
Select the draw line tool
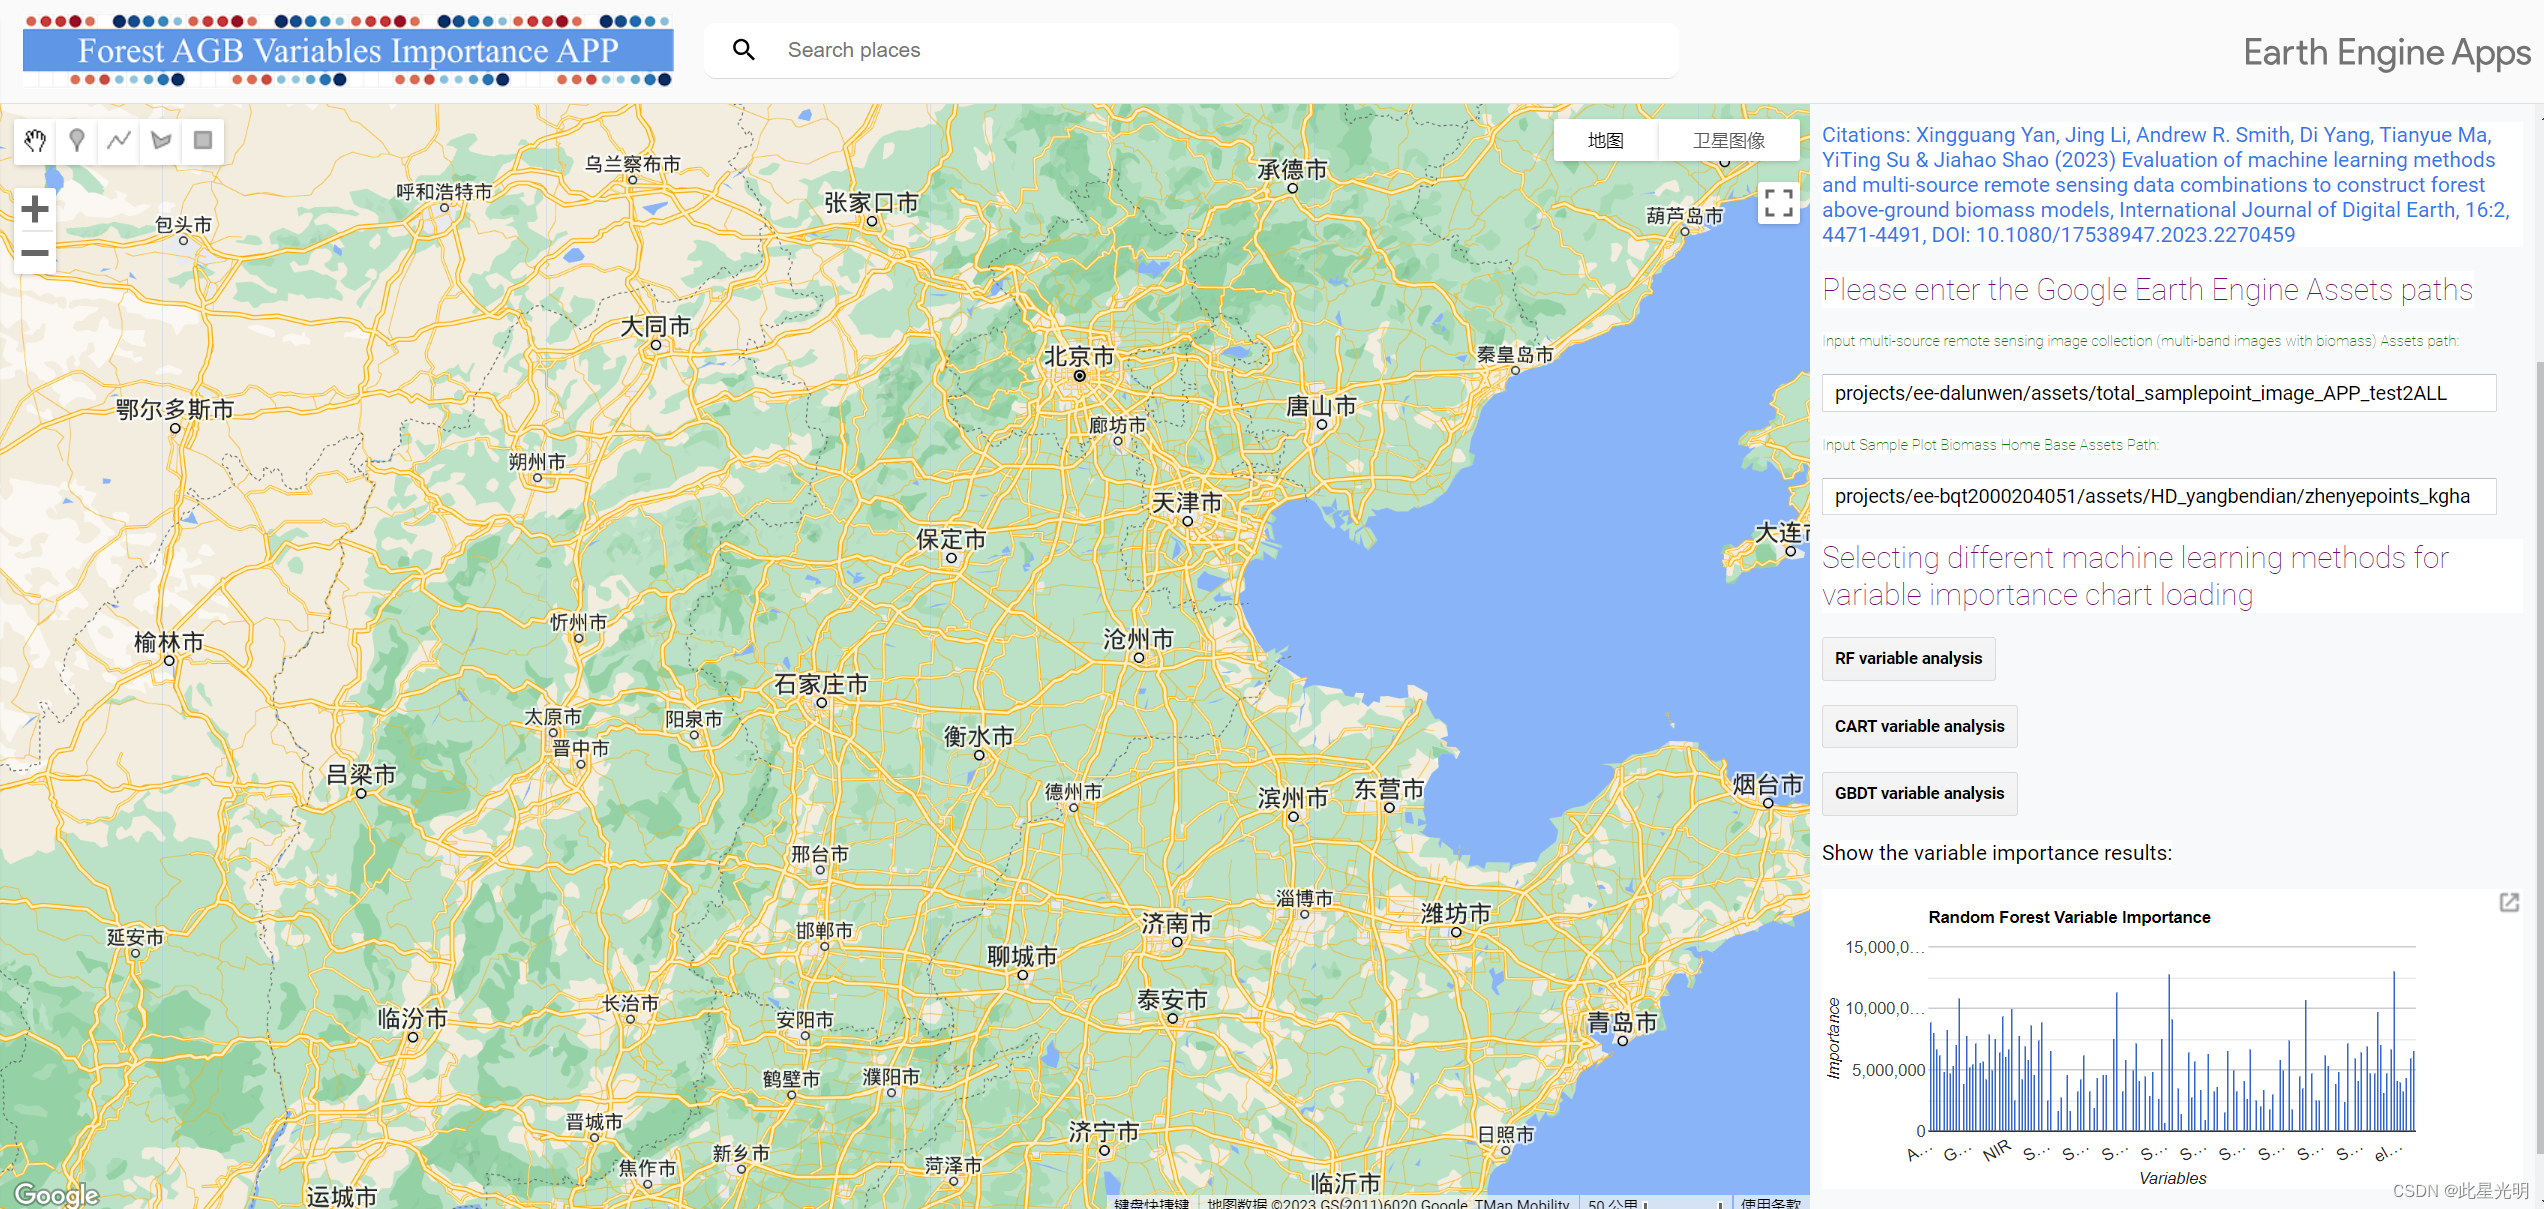point(119,141)
